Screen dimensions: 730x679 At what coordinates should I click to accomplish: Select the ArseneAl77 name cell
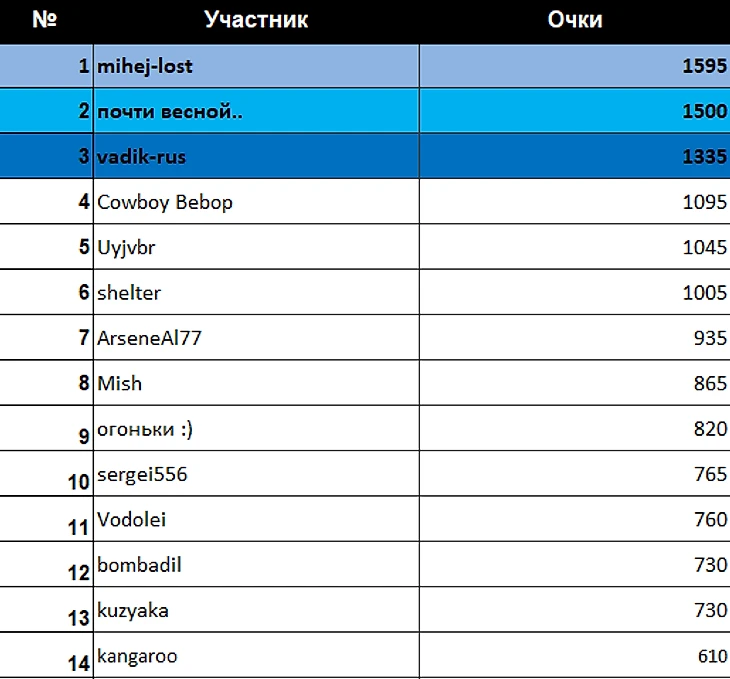coord(256,338)
